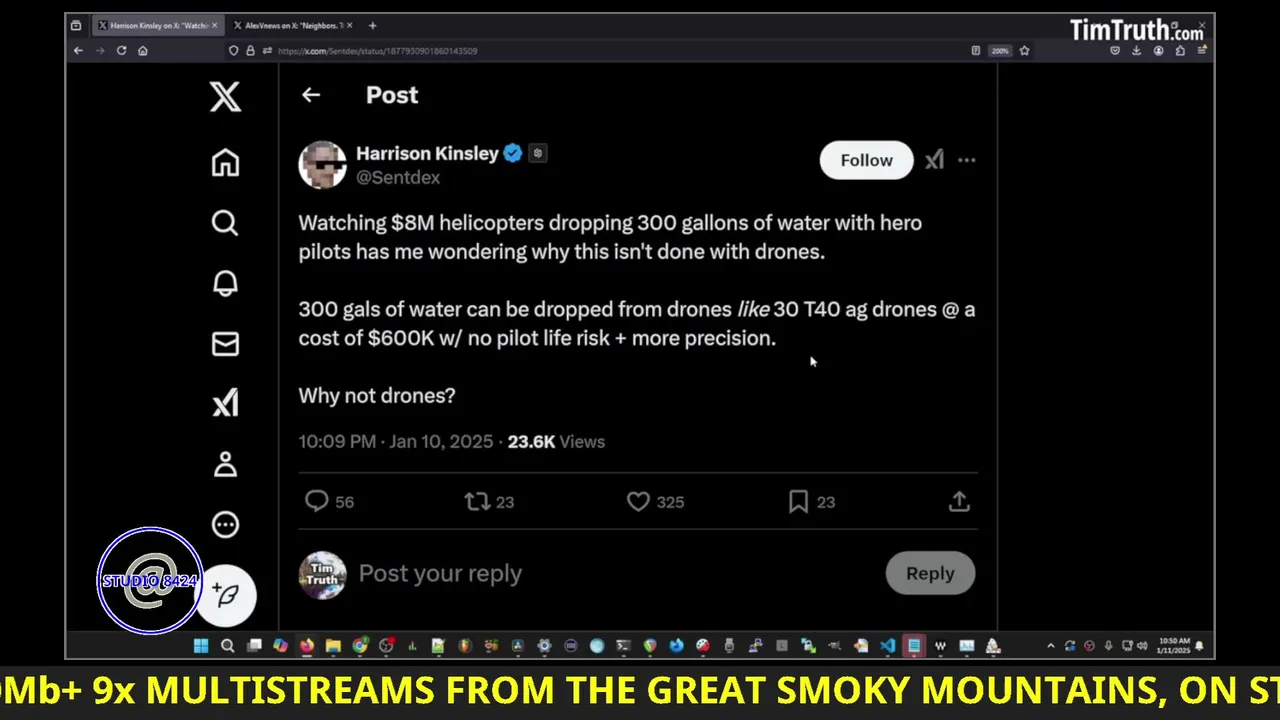Follow Harrison Kinsley
The width and height of the screenshot is (1280, 720).
point(866,160)
